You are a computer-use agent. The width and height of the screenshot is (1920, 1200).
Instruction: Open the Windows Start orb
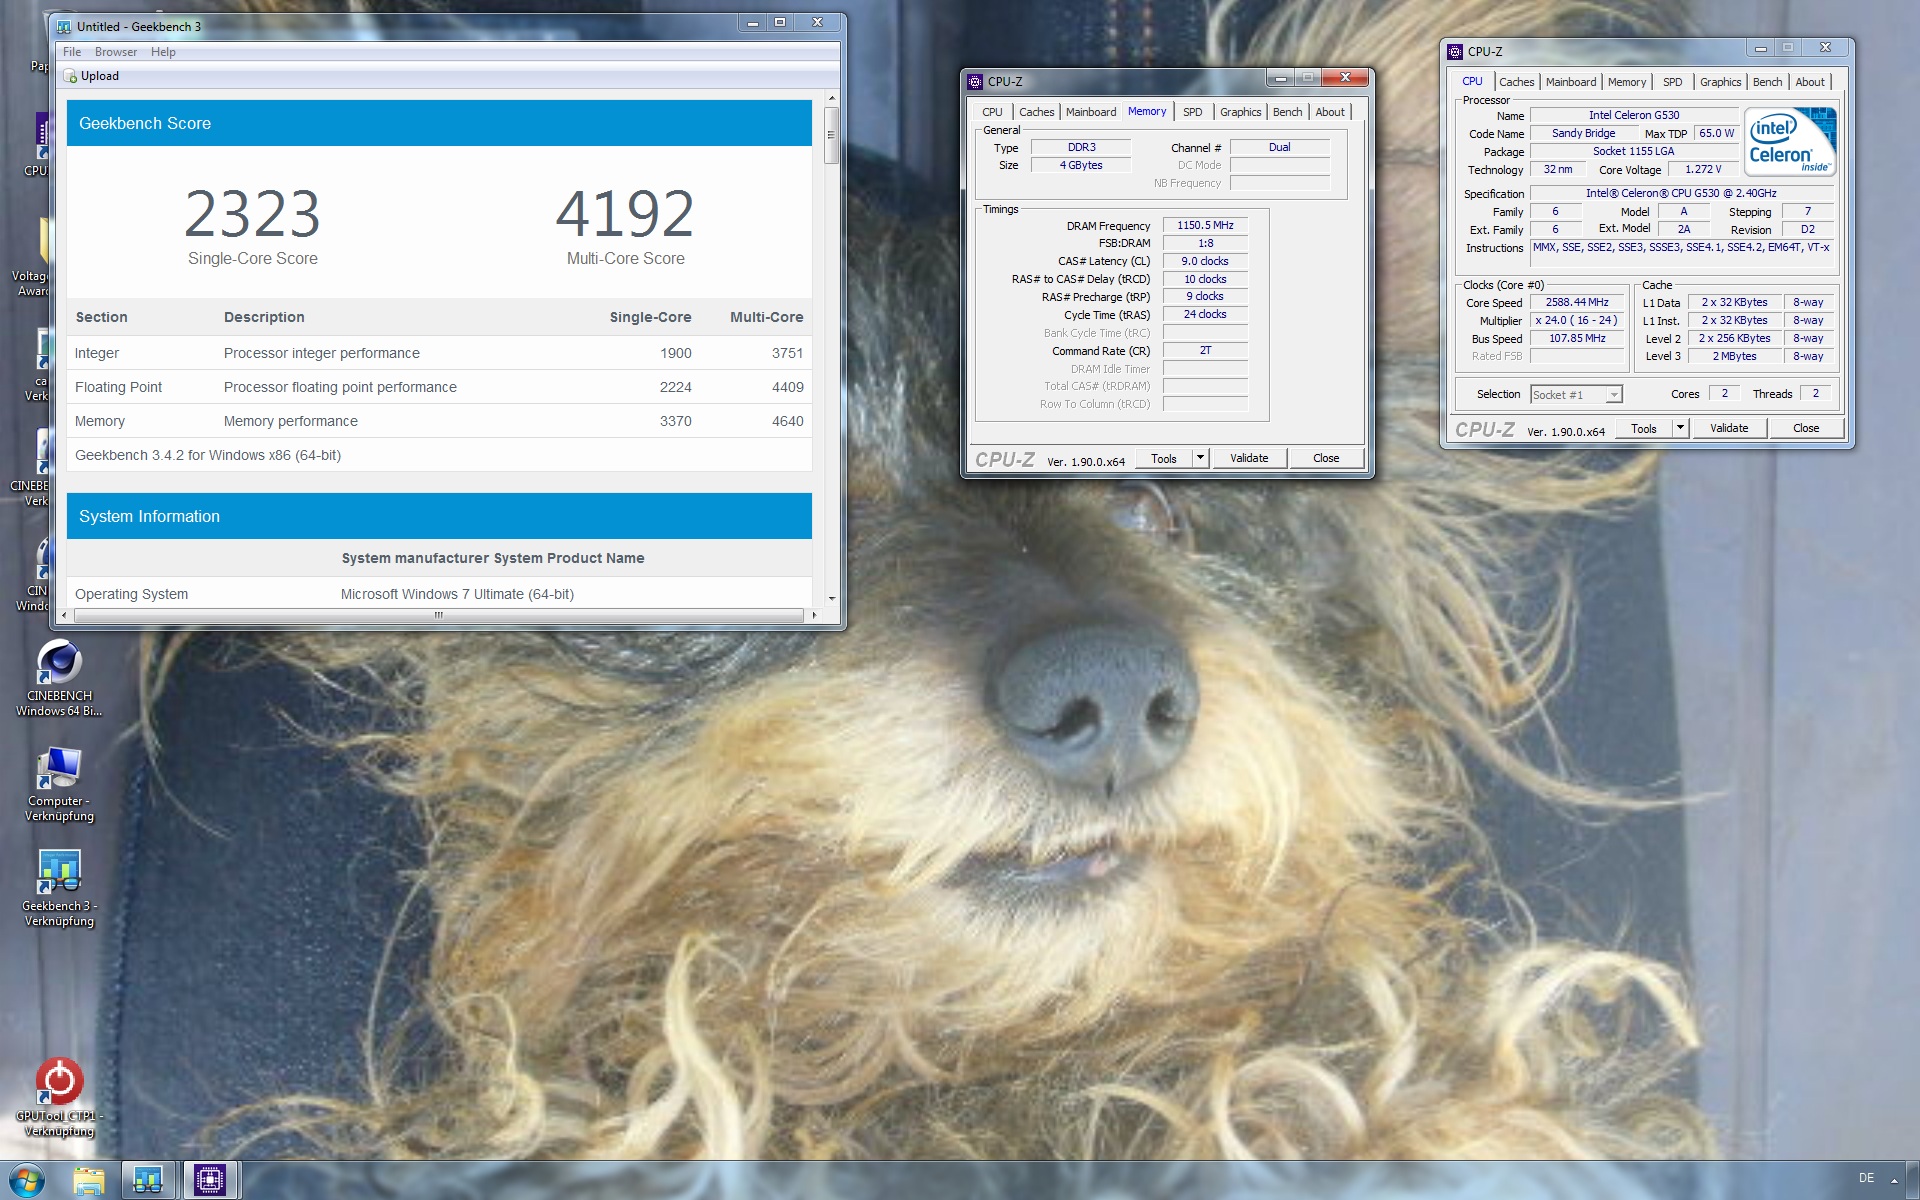(27, 1180)
